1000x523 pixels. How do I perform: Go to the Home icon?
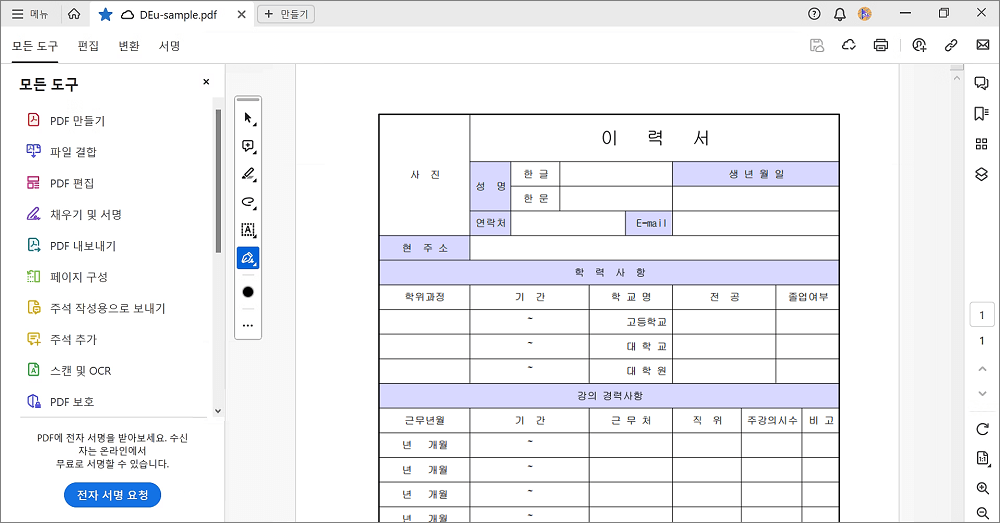point(74,14)
